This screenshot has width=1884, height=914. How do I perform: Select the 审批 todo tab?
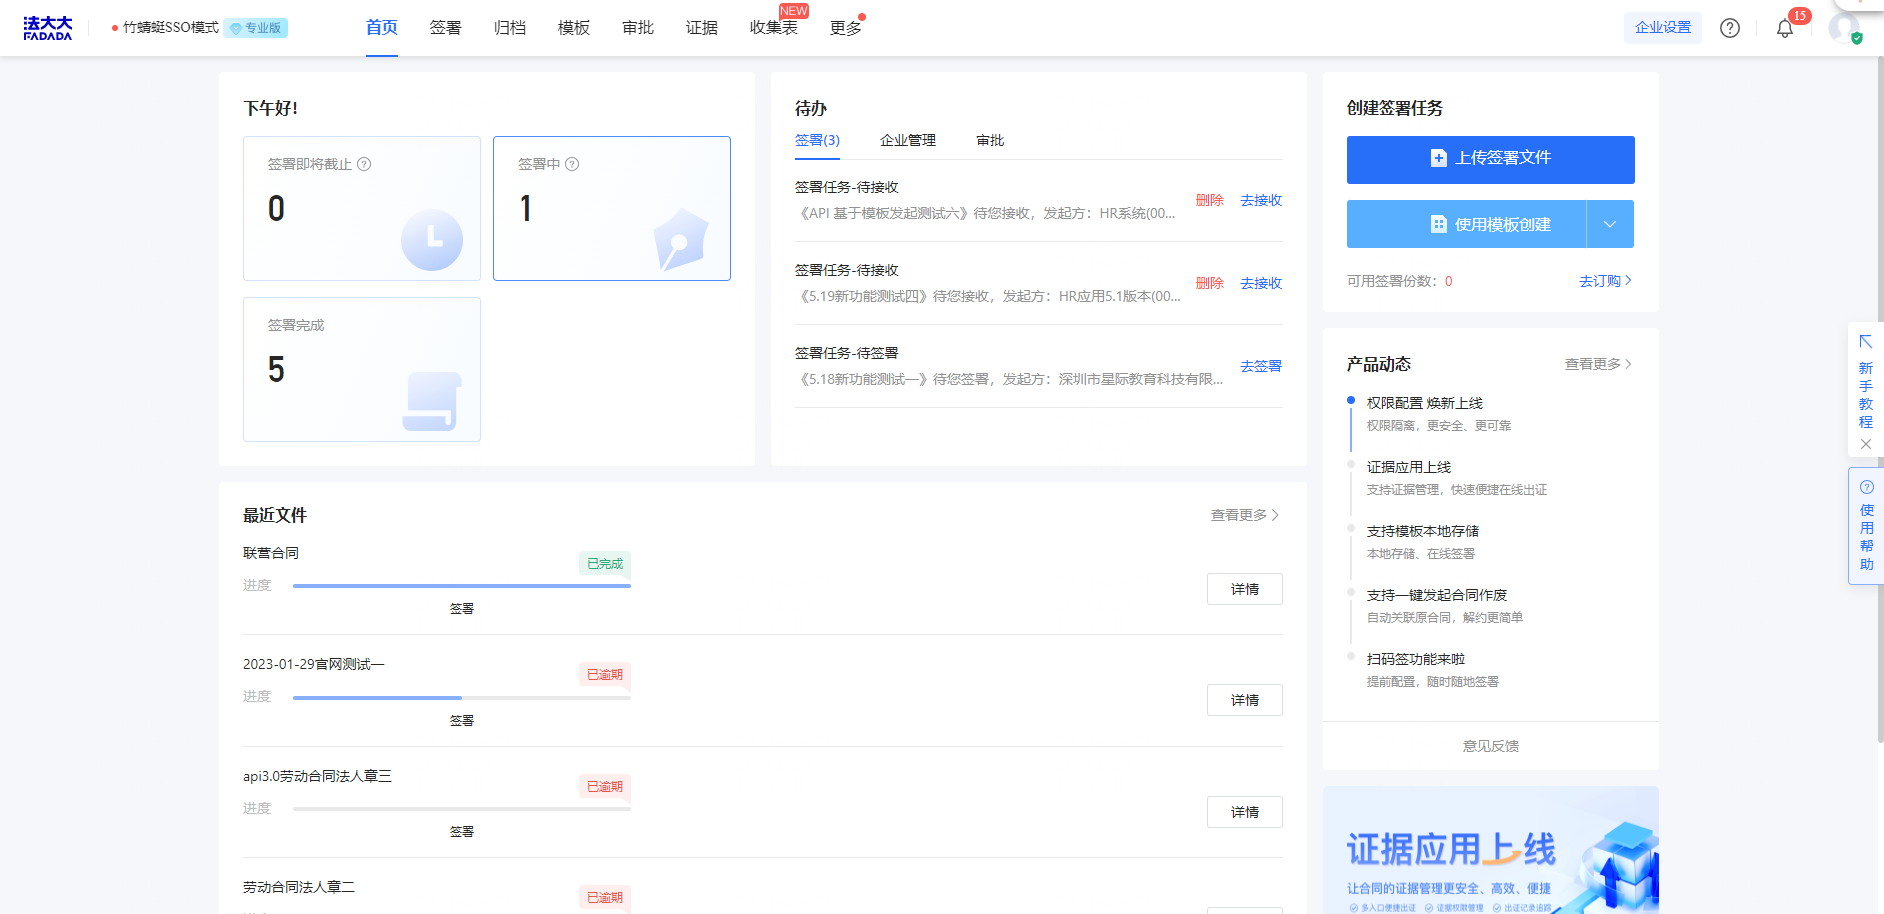pos(990,140)
